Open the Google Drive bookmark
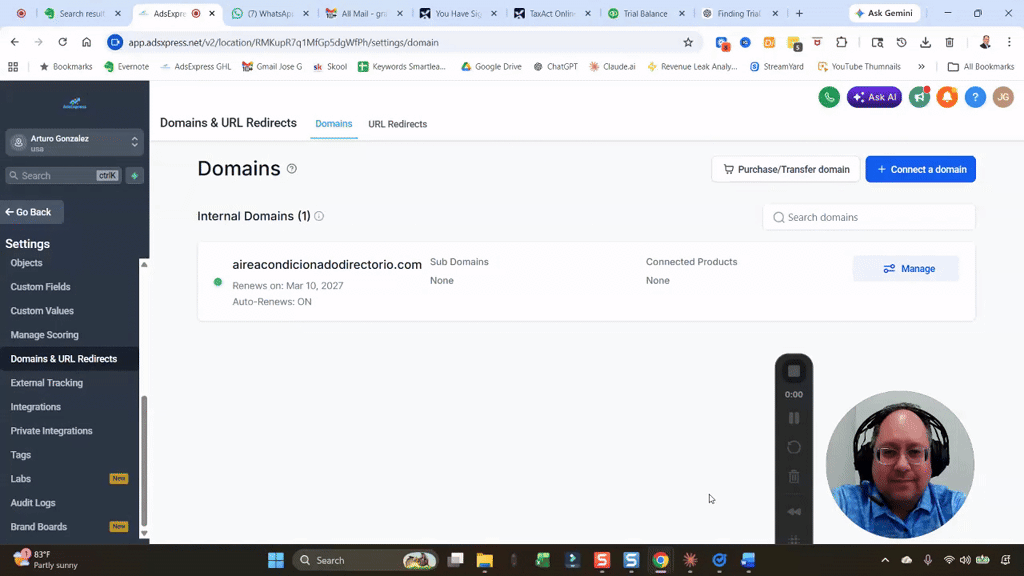 [491, 67]
